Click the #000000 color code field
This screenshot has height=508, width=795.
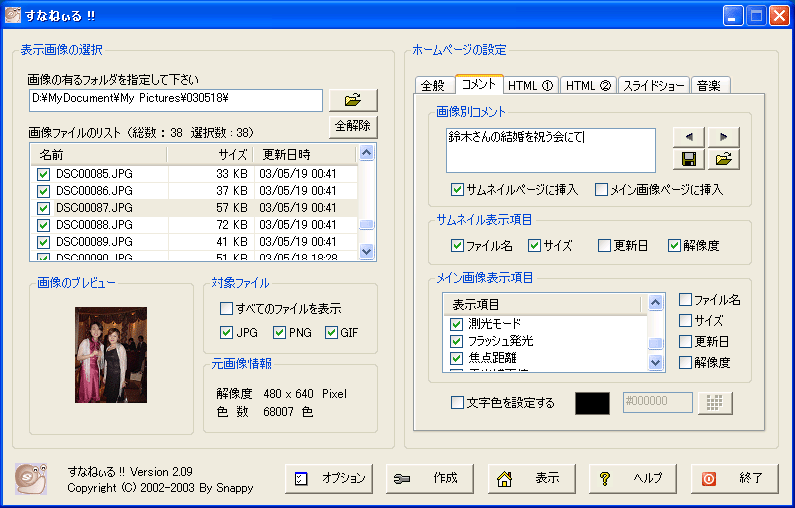658,403
